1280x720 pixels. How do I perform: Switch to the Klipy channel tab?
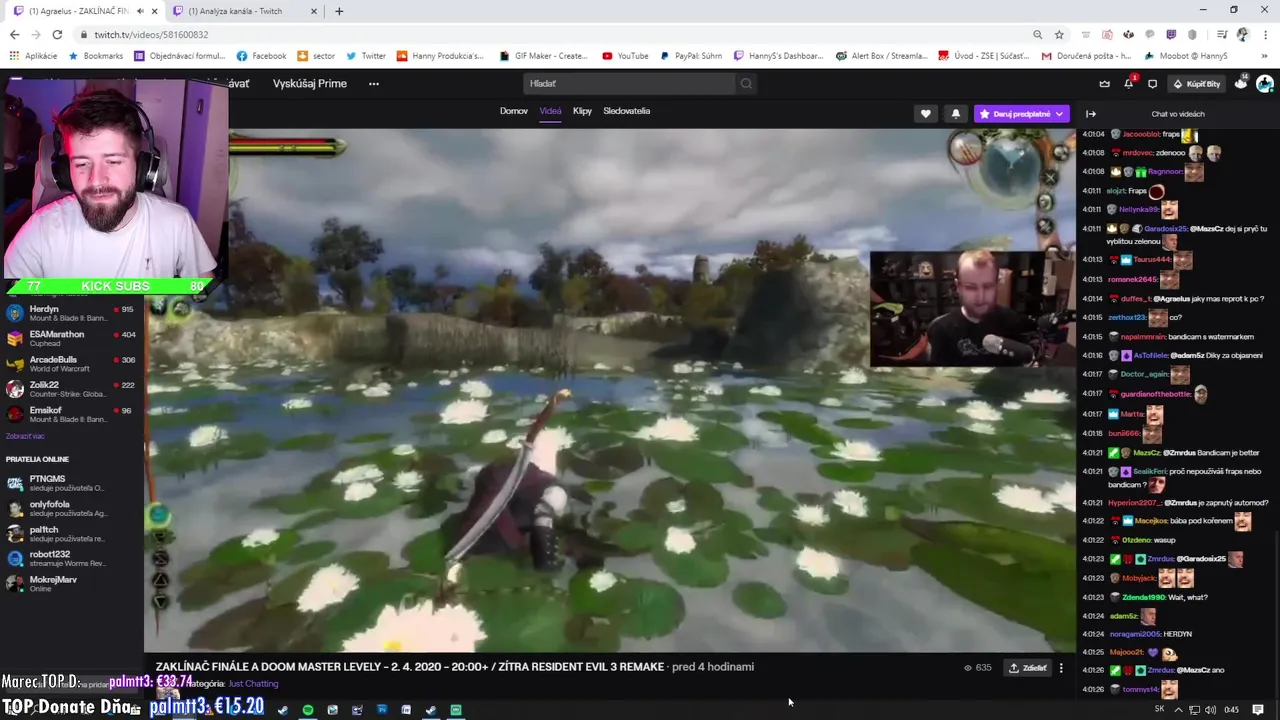(582, 111)
